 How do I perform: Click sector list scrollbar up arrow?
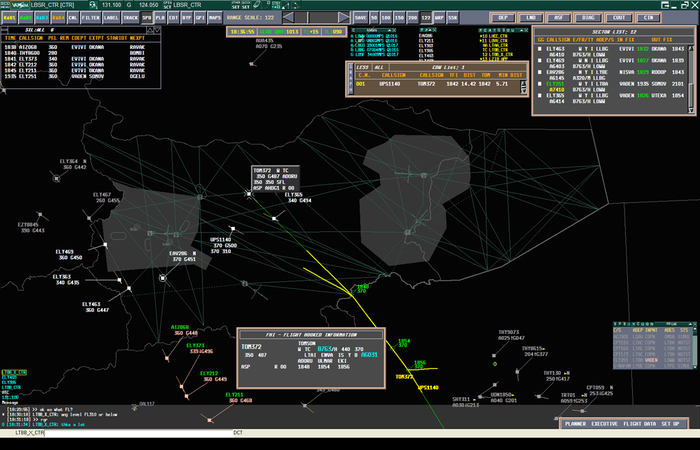tap(692, 48)
